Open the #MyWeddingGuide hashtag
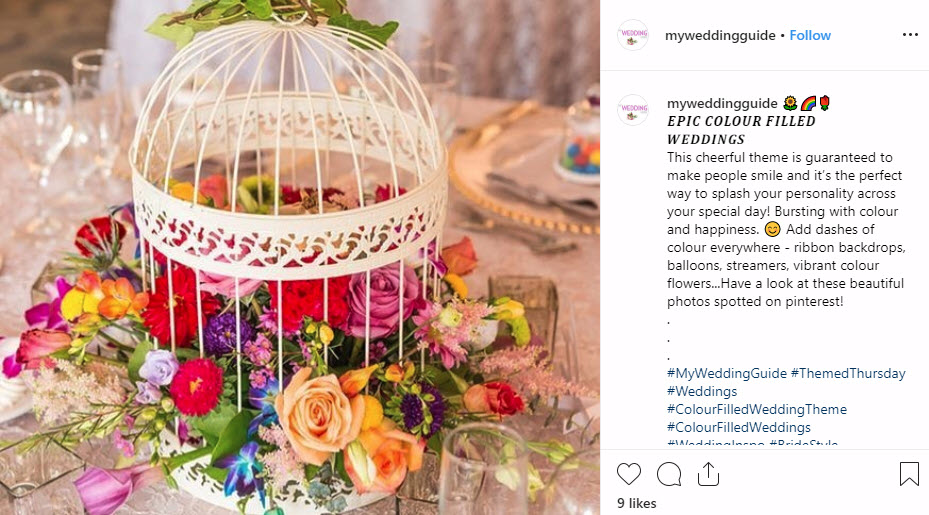Screen dimensions: 929x515 click(x=727, y=373)
